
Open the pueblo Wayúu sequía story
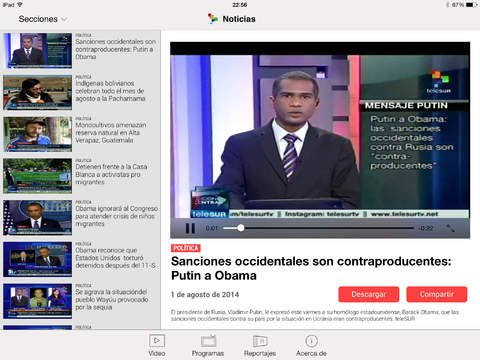point(80,301)
